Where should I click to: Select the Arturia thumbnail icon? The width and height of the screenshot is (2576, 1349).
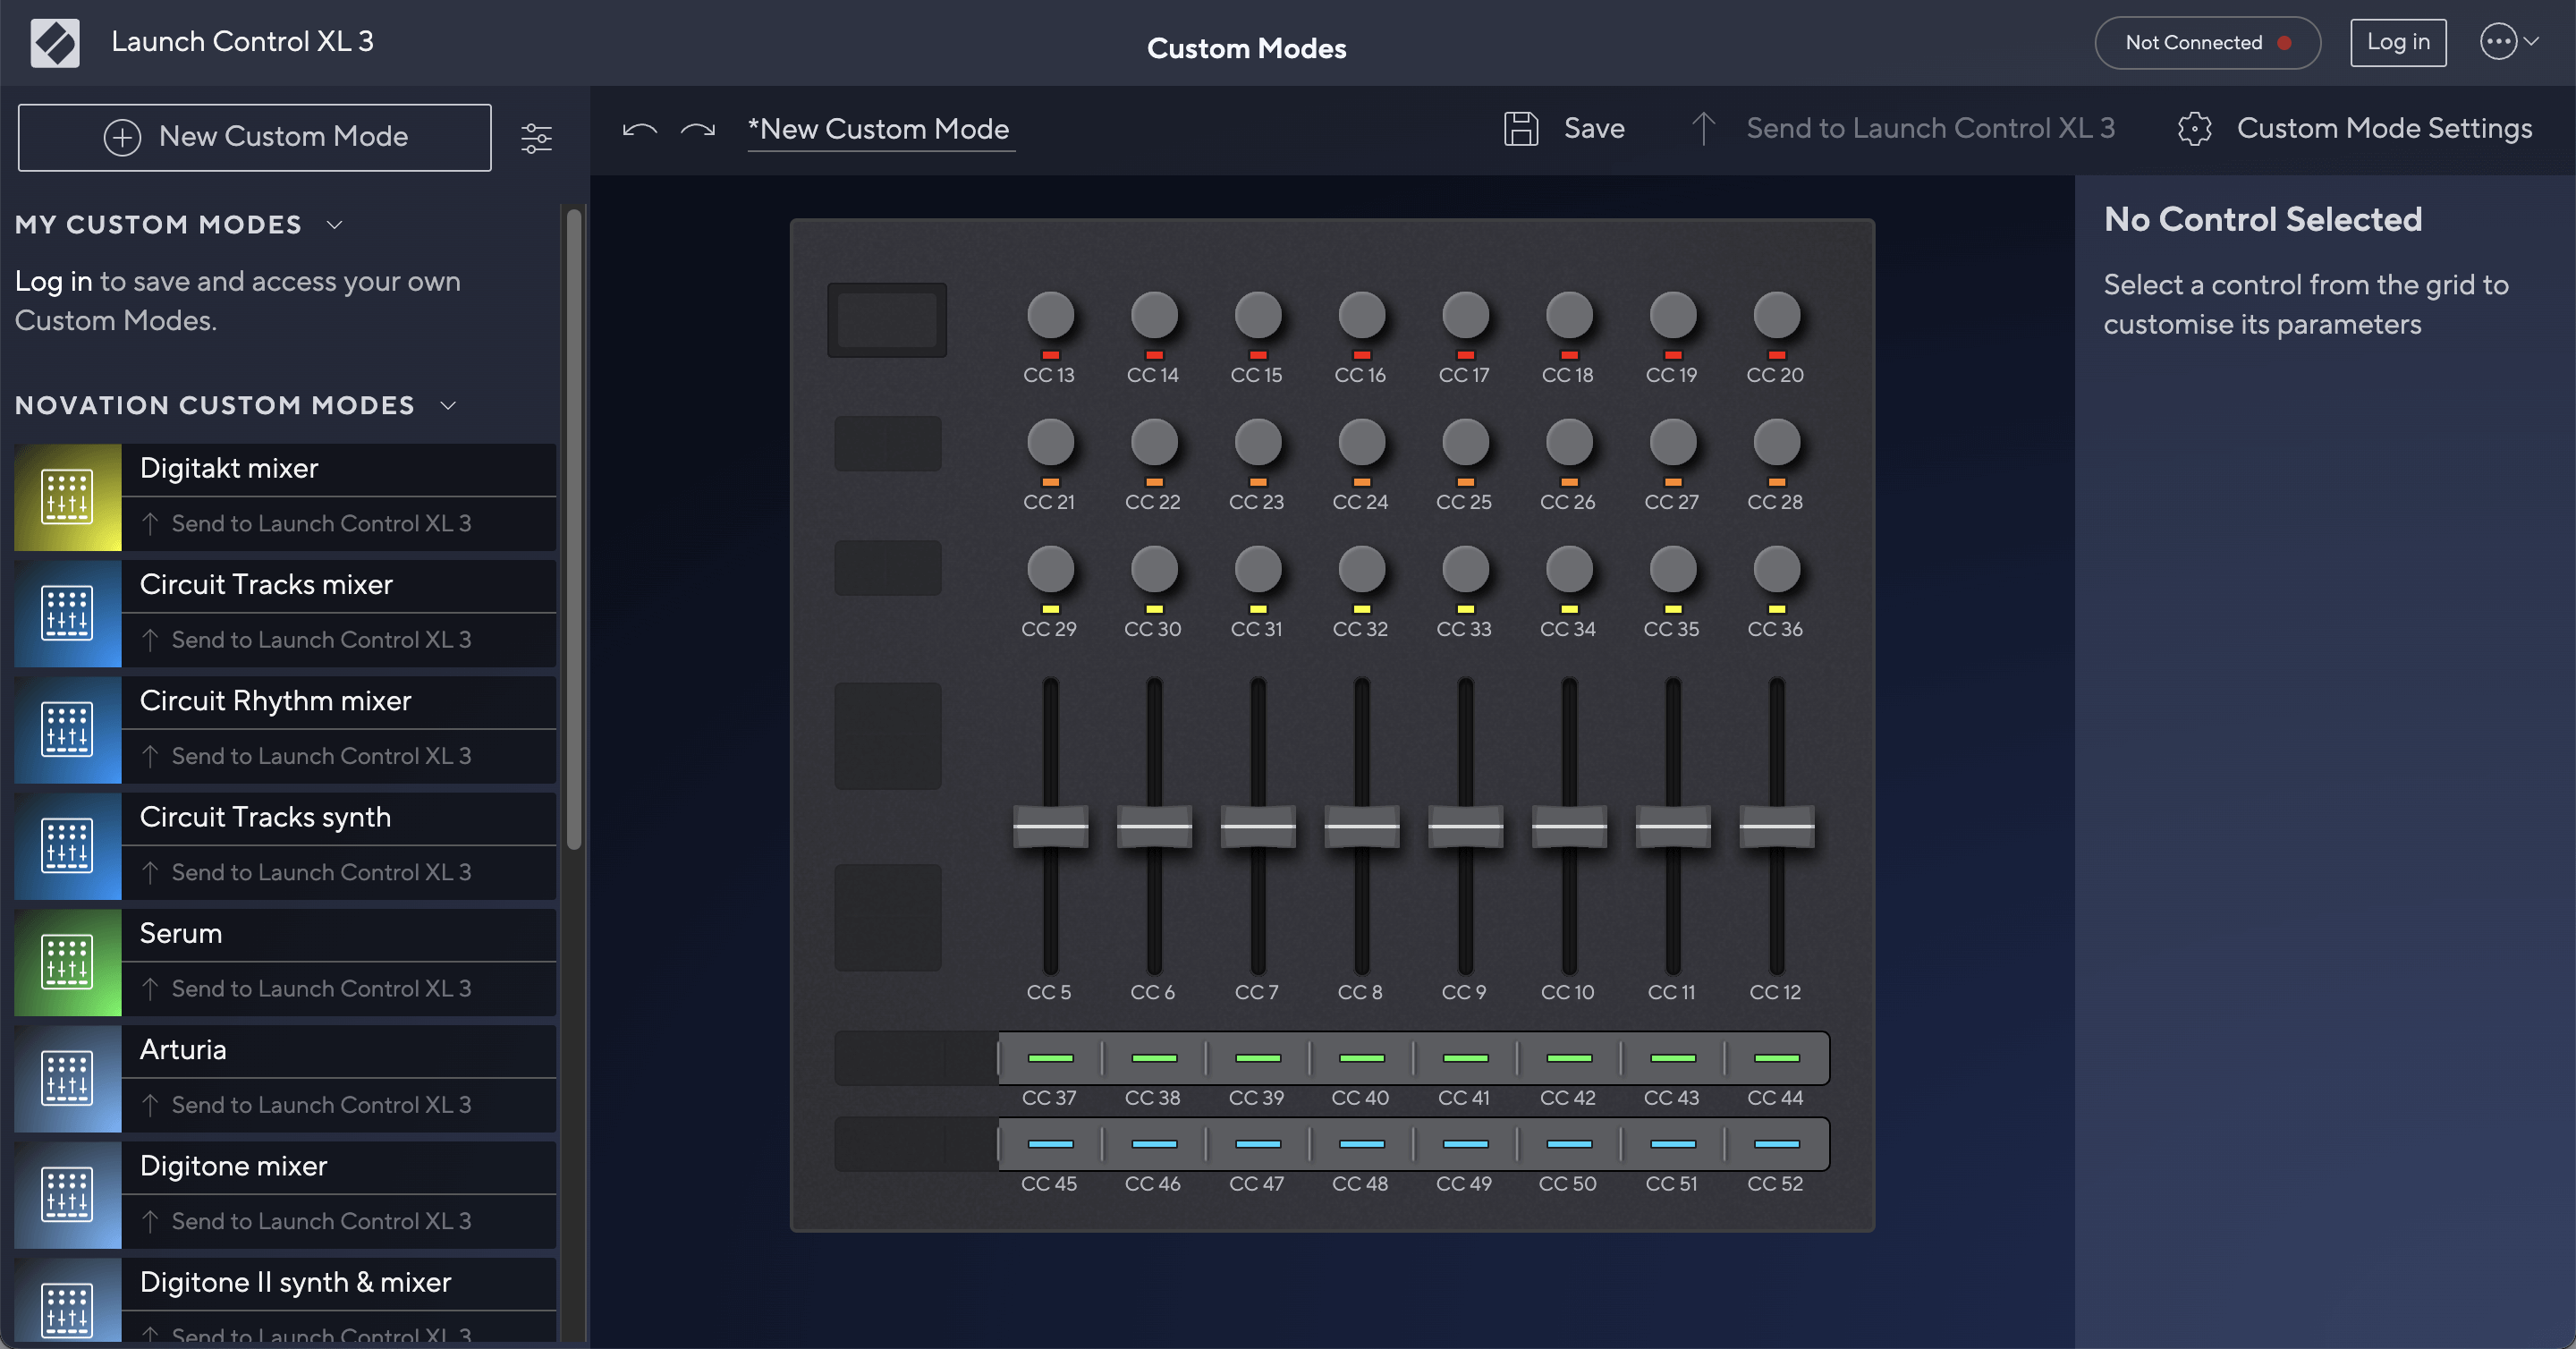point(68,1078)
